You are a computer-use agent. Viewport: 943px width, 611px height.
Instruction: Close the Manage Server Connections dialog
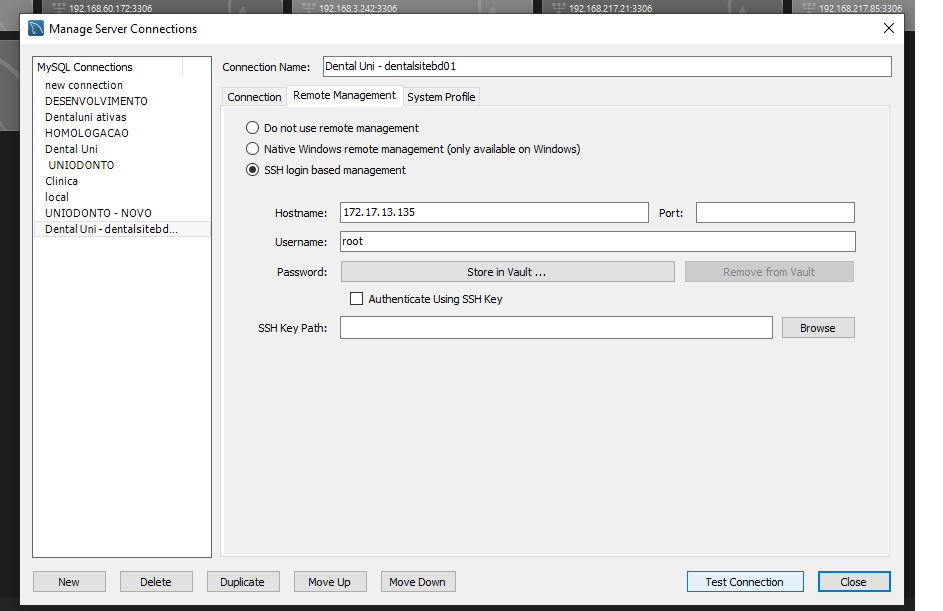coord(888,29)
